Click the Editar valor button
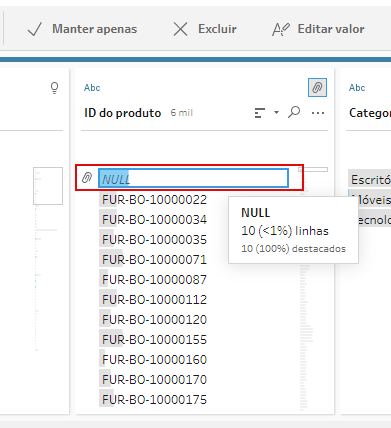Image resolution: width=391 pixels, height=428 pixels. coord(318,29)
